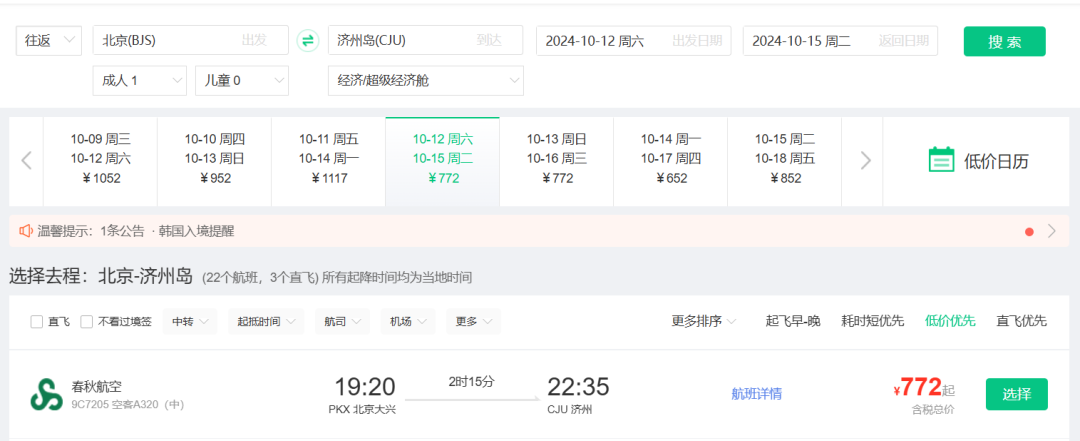The width and height of the screenshot is (1080, 441).
Task: Open the 成人 1 passenger dropdown
Action: 139,81
